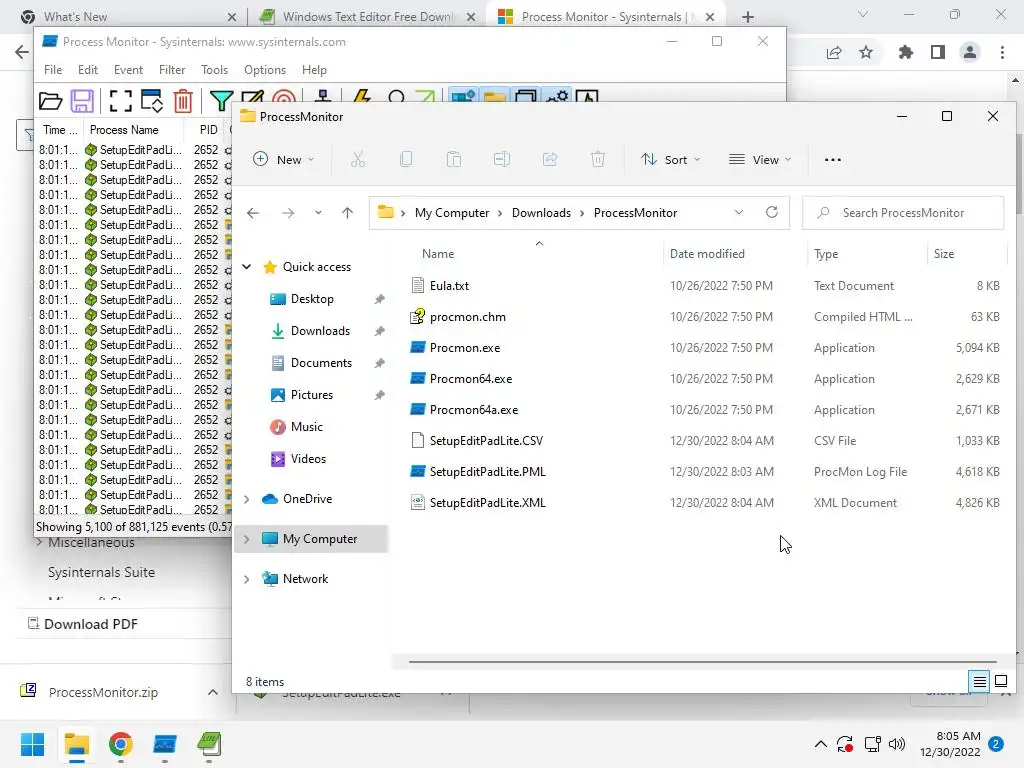Click the Delete trash icon in File Explorer
1024x768 pixels.
(598, 159)
